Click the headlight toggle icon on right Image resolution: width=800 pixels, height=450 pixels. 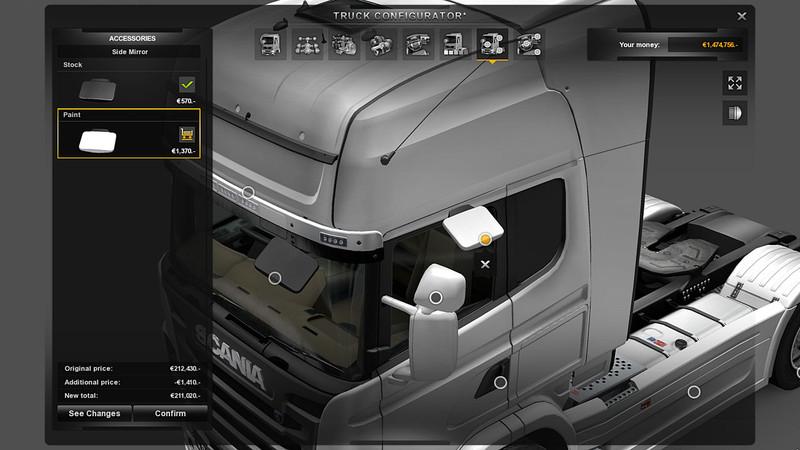click(735, 113)
